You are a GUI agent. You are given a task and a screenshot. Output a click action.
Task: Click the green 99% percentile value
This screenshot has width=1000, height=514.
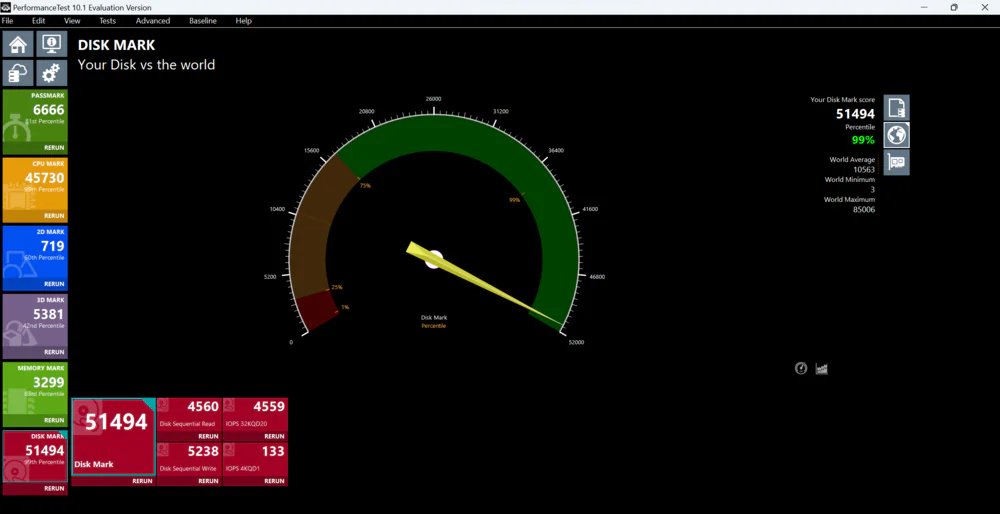click(x=864, y=140)
